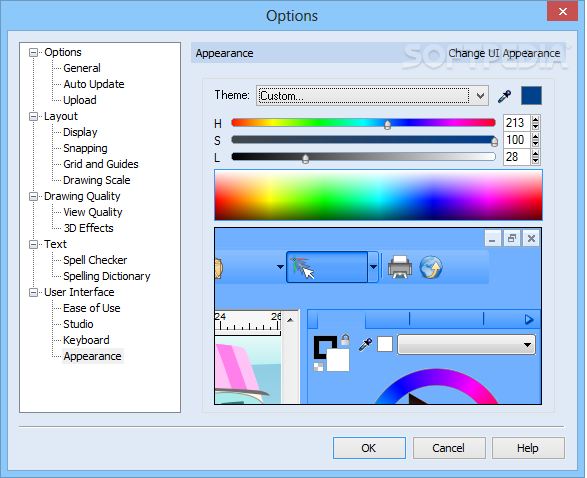Image resolution: width=587 pixels, height=478 pixels.
Task: Click the globe upload icon in the preview
Action: (x=431, y=267)
